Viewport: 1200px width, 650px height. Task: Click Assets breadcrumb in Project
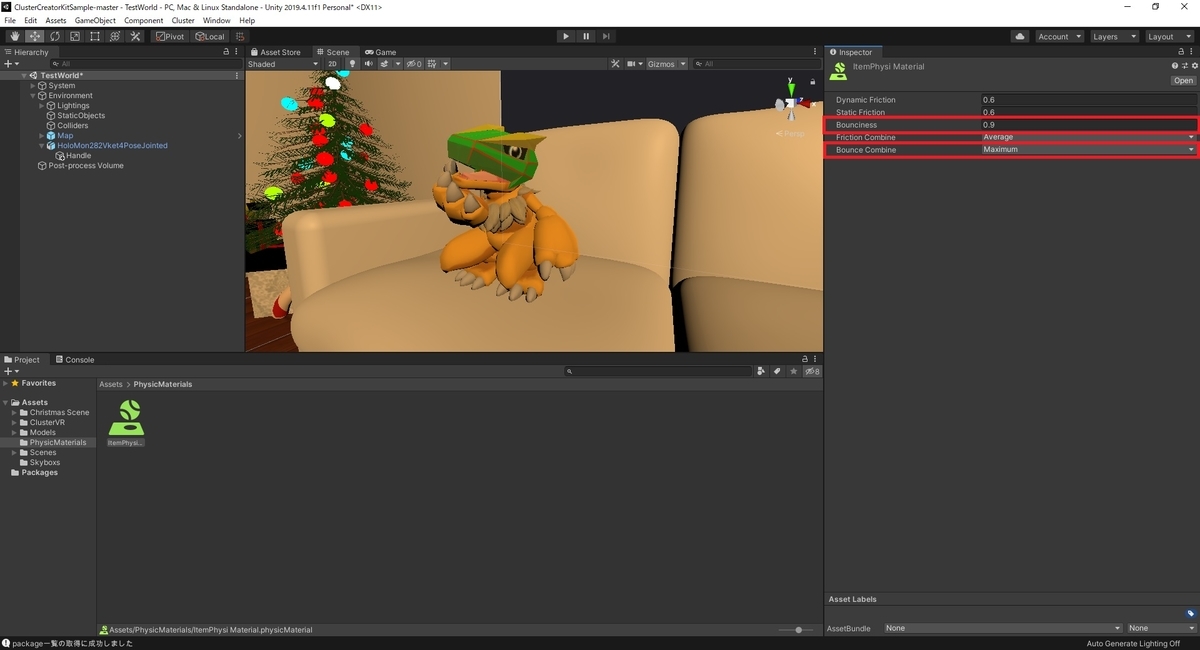111,384
